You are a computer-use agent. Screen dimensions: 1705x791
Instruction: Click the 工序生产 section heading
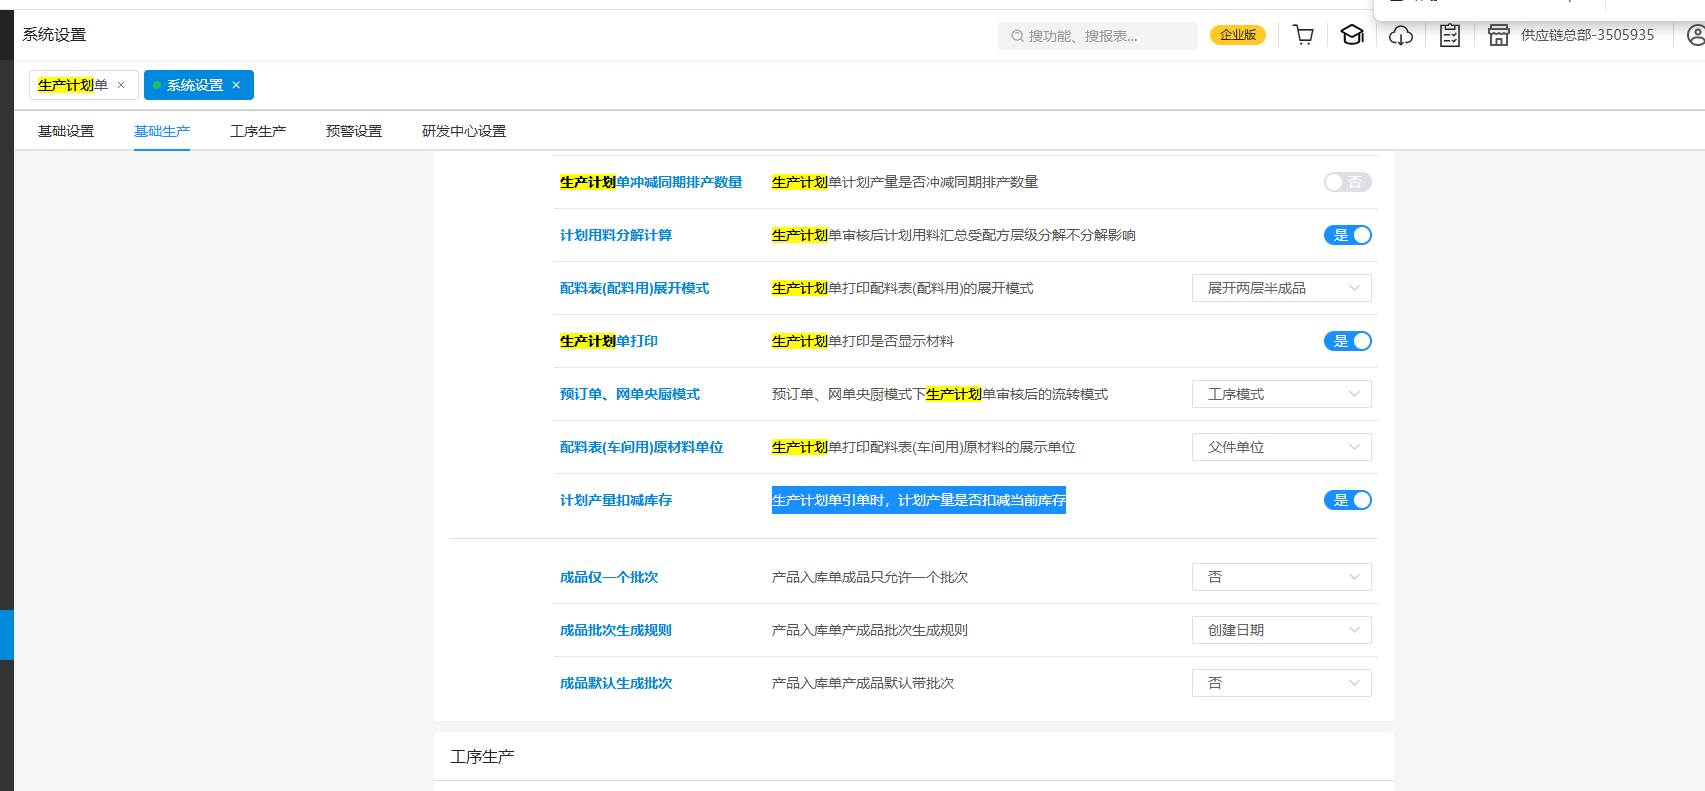(482, 757)
